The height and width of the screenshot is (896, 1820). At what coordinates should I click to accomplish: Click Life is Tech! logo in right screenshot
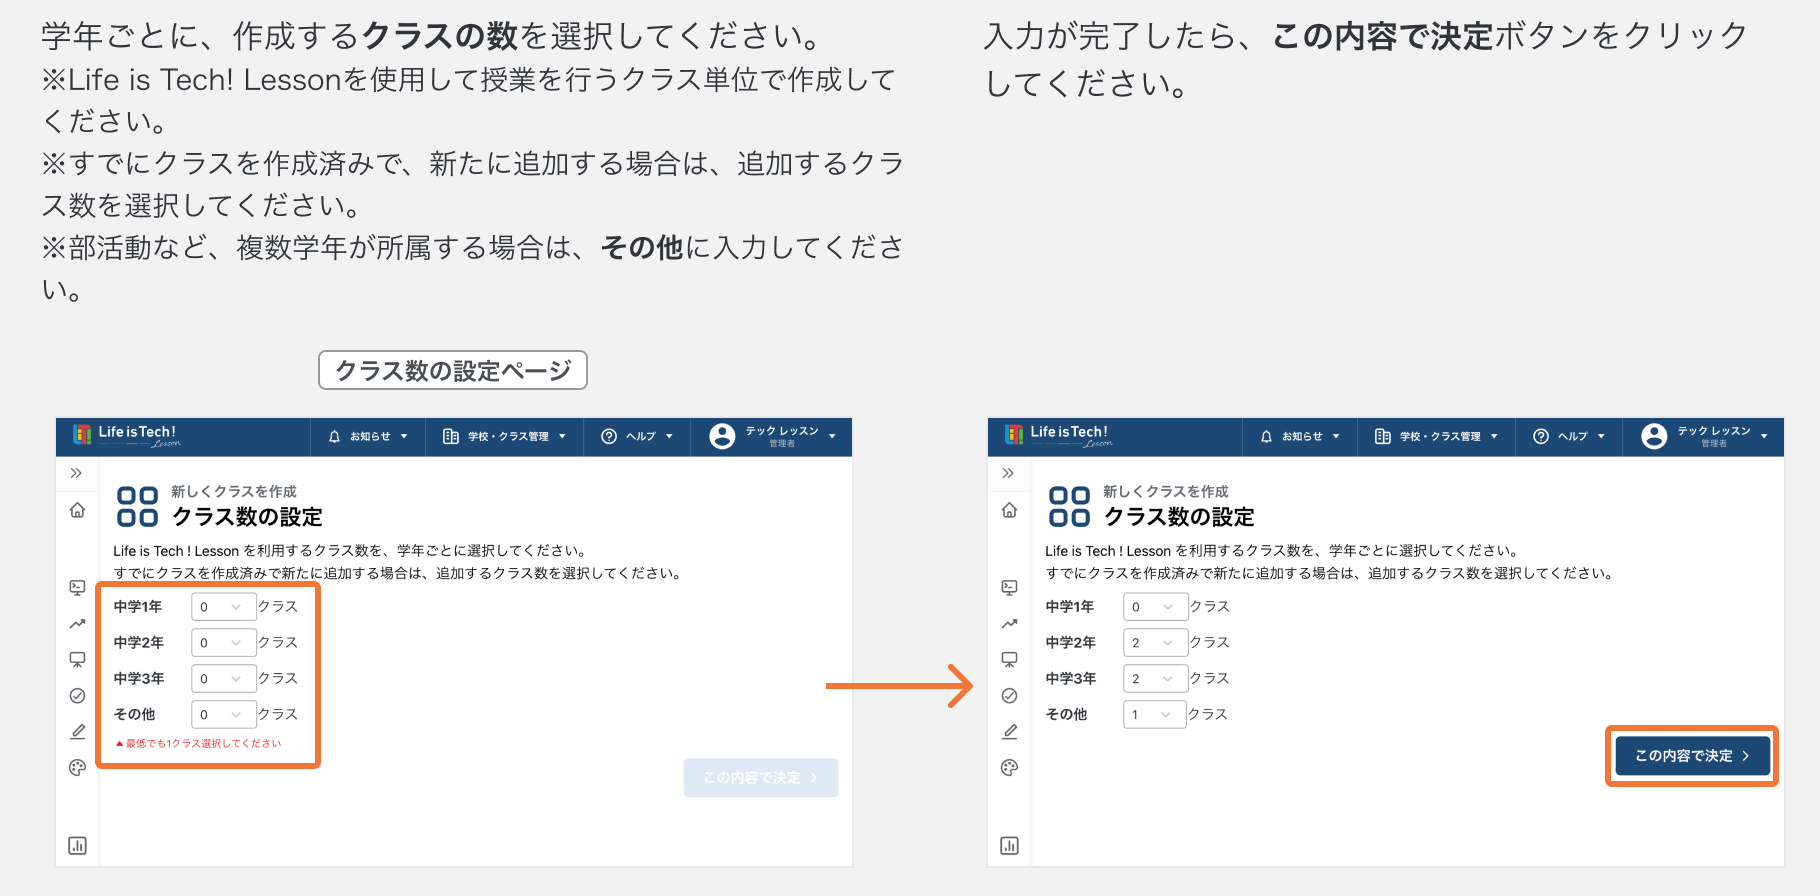[1058, 435]
